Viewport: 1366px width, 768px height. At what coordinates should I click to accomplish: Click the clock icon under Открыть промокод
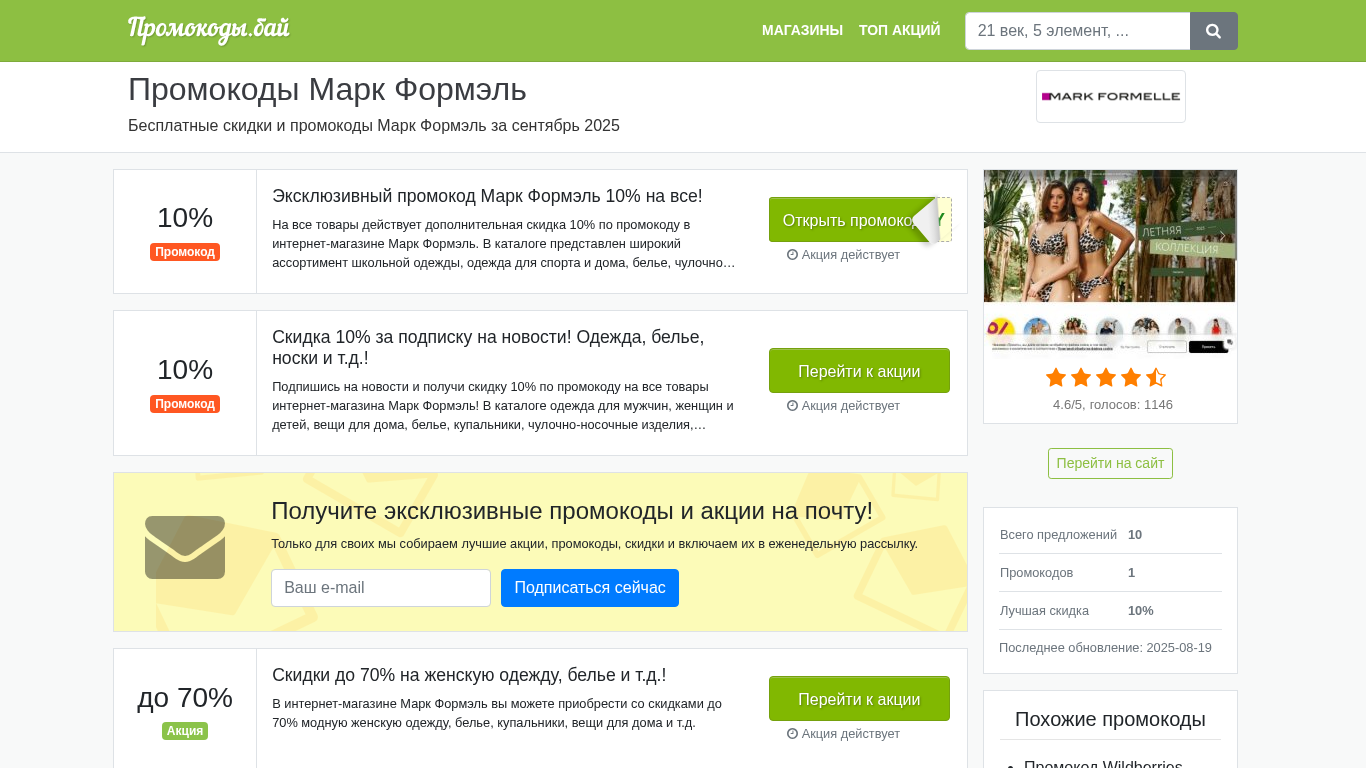pyautogui.click(x=792, y=255)
